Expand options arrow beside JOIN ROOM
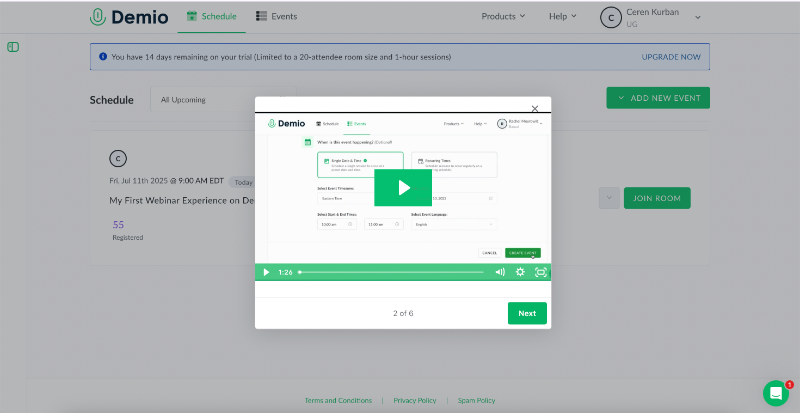Image resolution: width=800 pixels, height=413 pixels. coord(609,198)
